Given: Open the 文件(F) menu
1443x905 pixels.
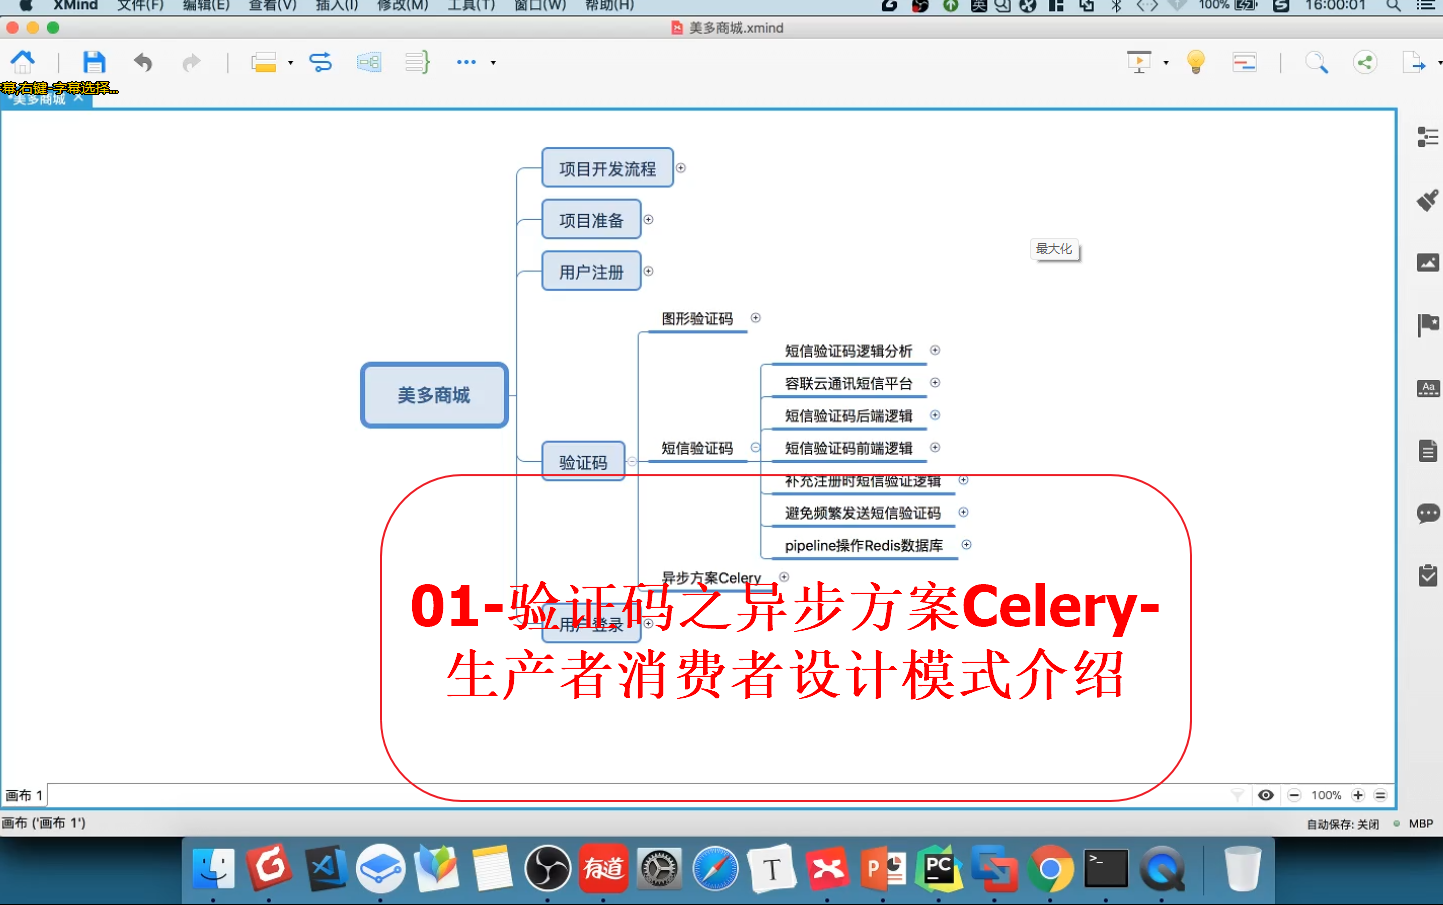Looking at the screenshot, I should (x=140, y=5).
